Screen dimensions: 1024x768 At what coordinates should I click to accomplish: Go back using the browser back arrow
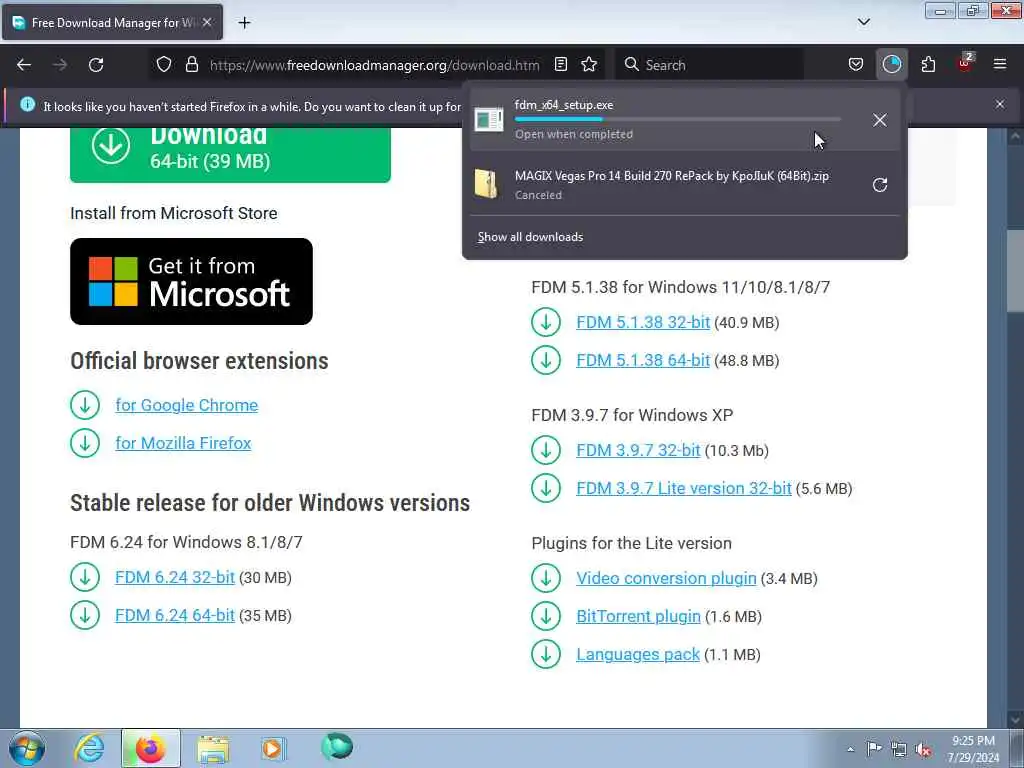24,65
